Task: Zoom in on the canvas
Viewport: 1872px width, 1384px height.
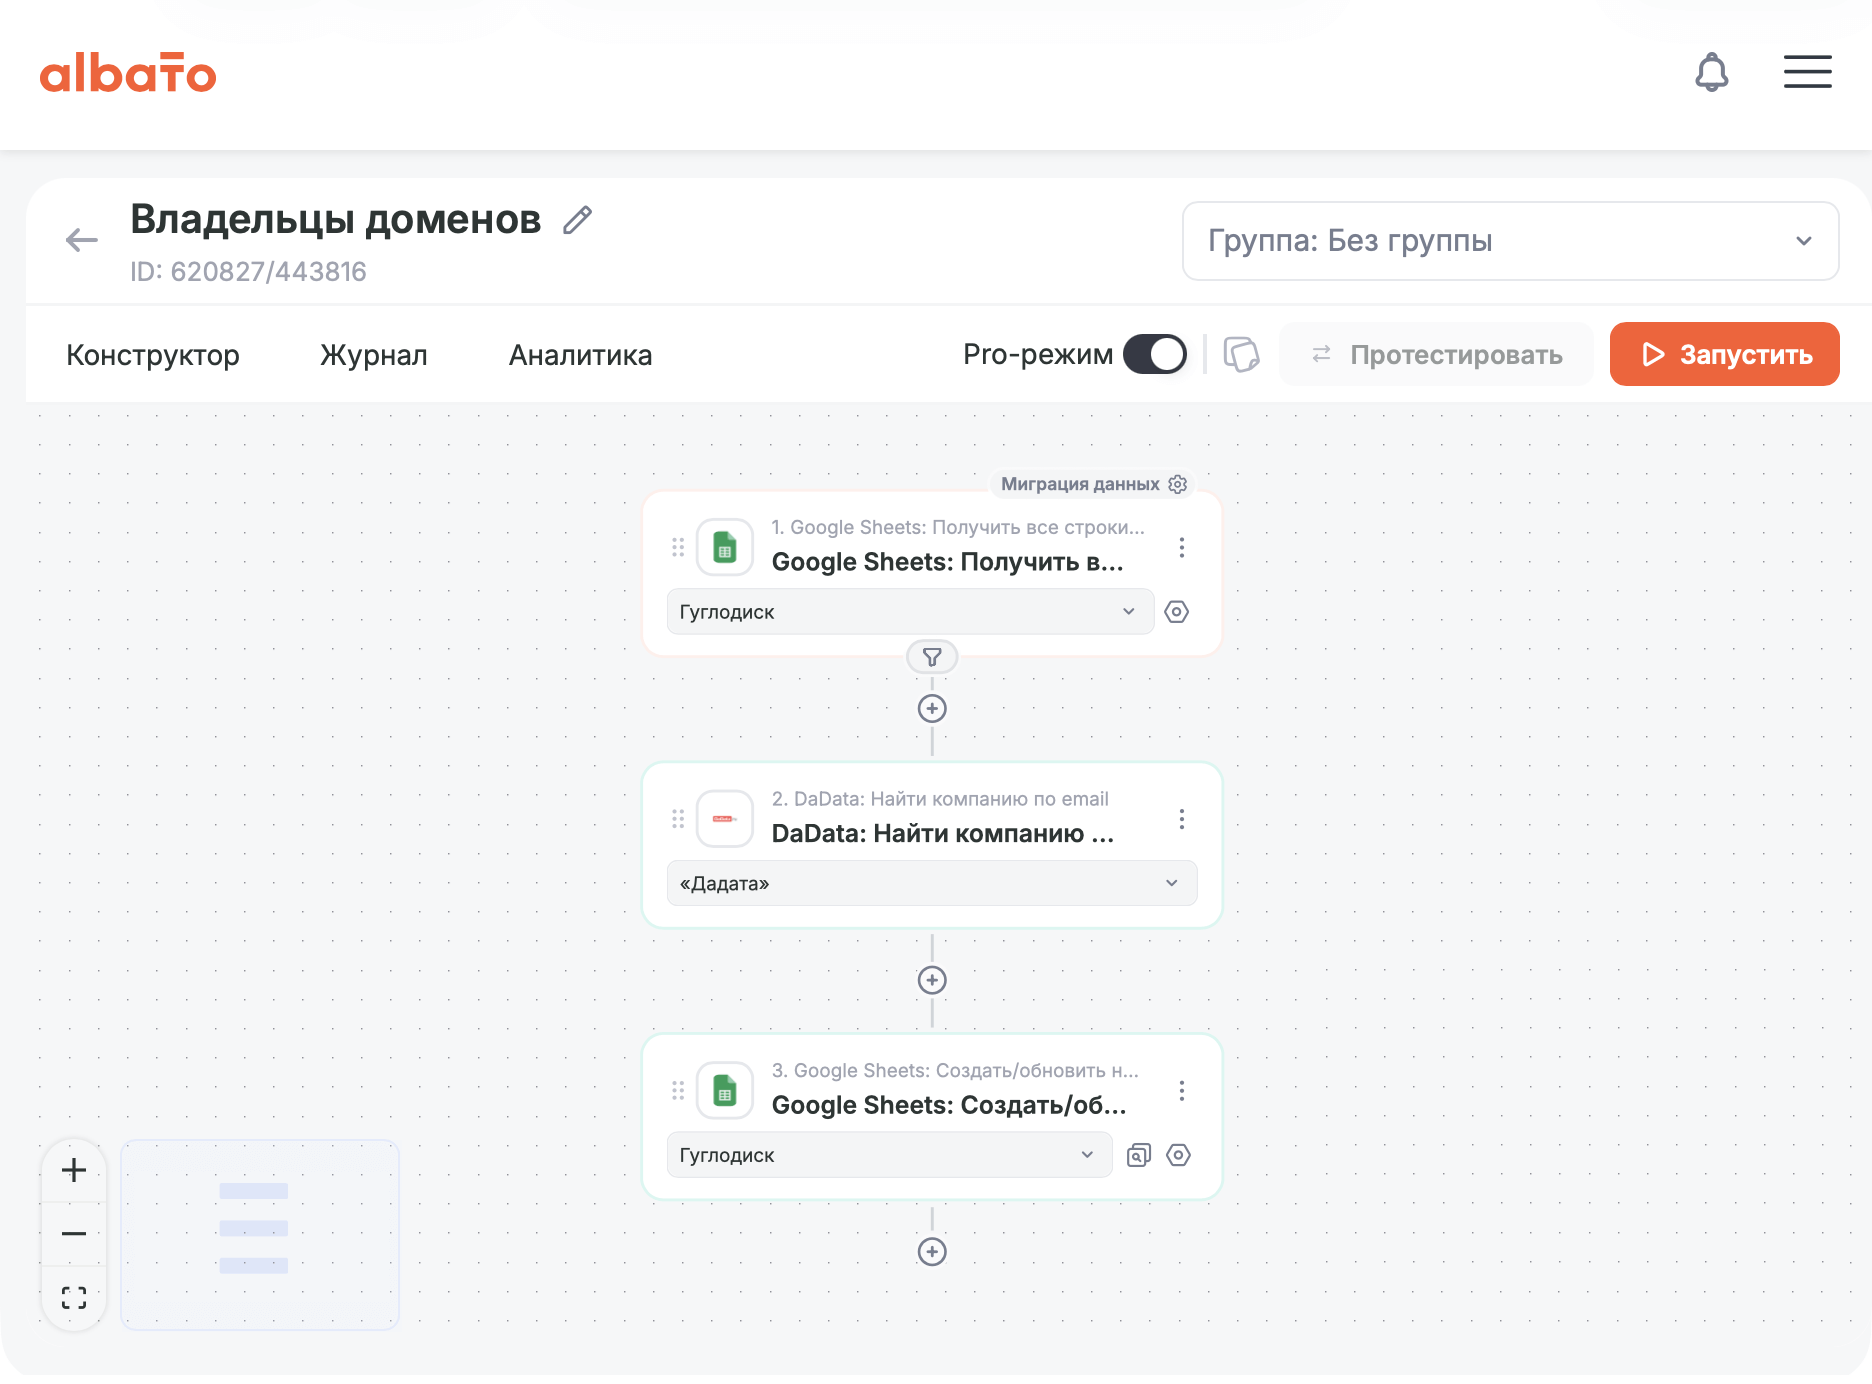Action: click(x=74, y=1170)
